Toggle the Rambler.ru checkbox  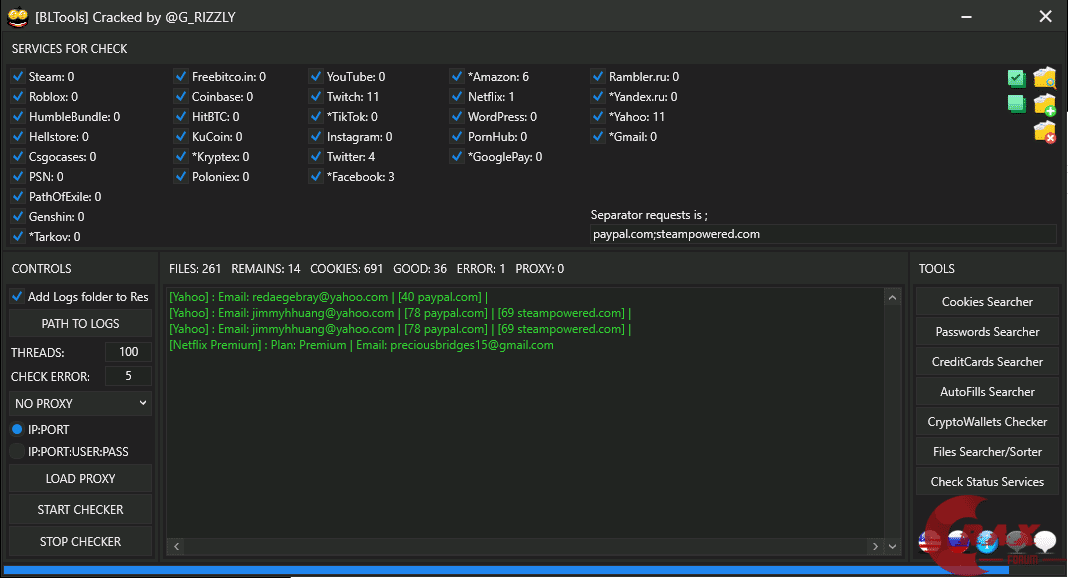point(598,76)
